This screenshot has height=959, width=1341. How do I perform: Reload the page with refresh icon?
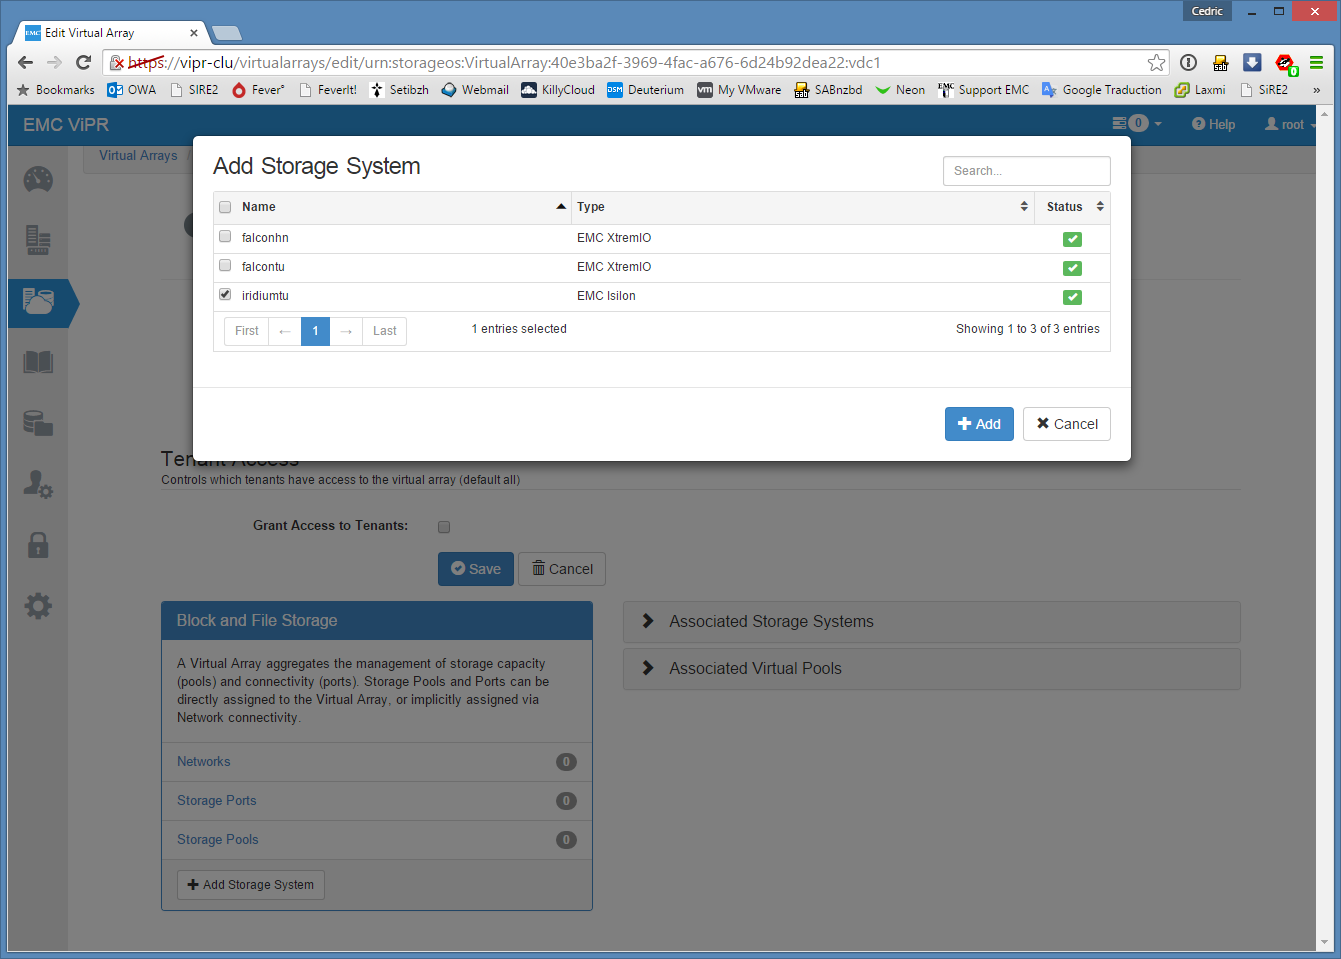pyautogui.click(x=84, y=63)
